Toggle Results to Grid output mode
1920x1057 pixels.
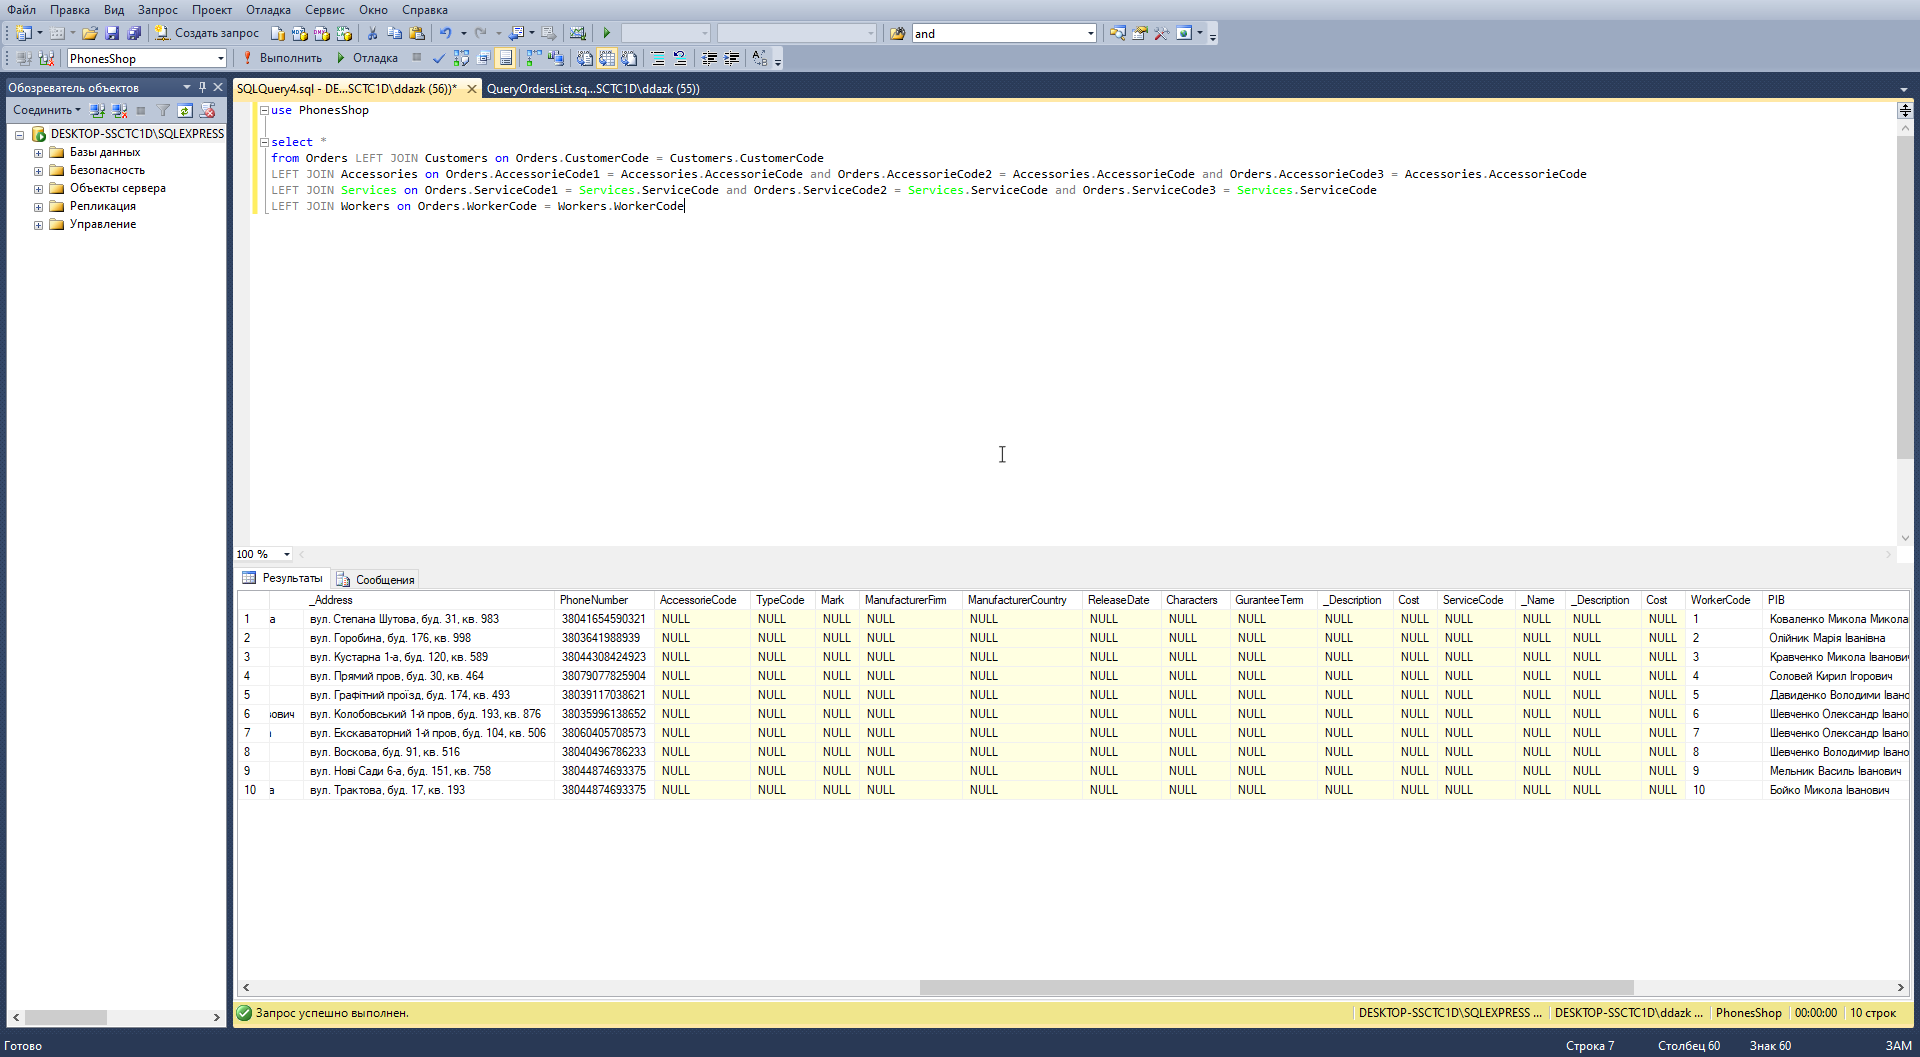pos(607,58)
